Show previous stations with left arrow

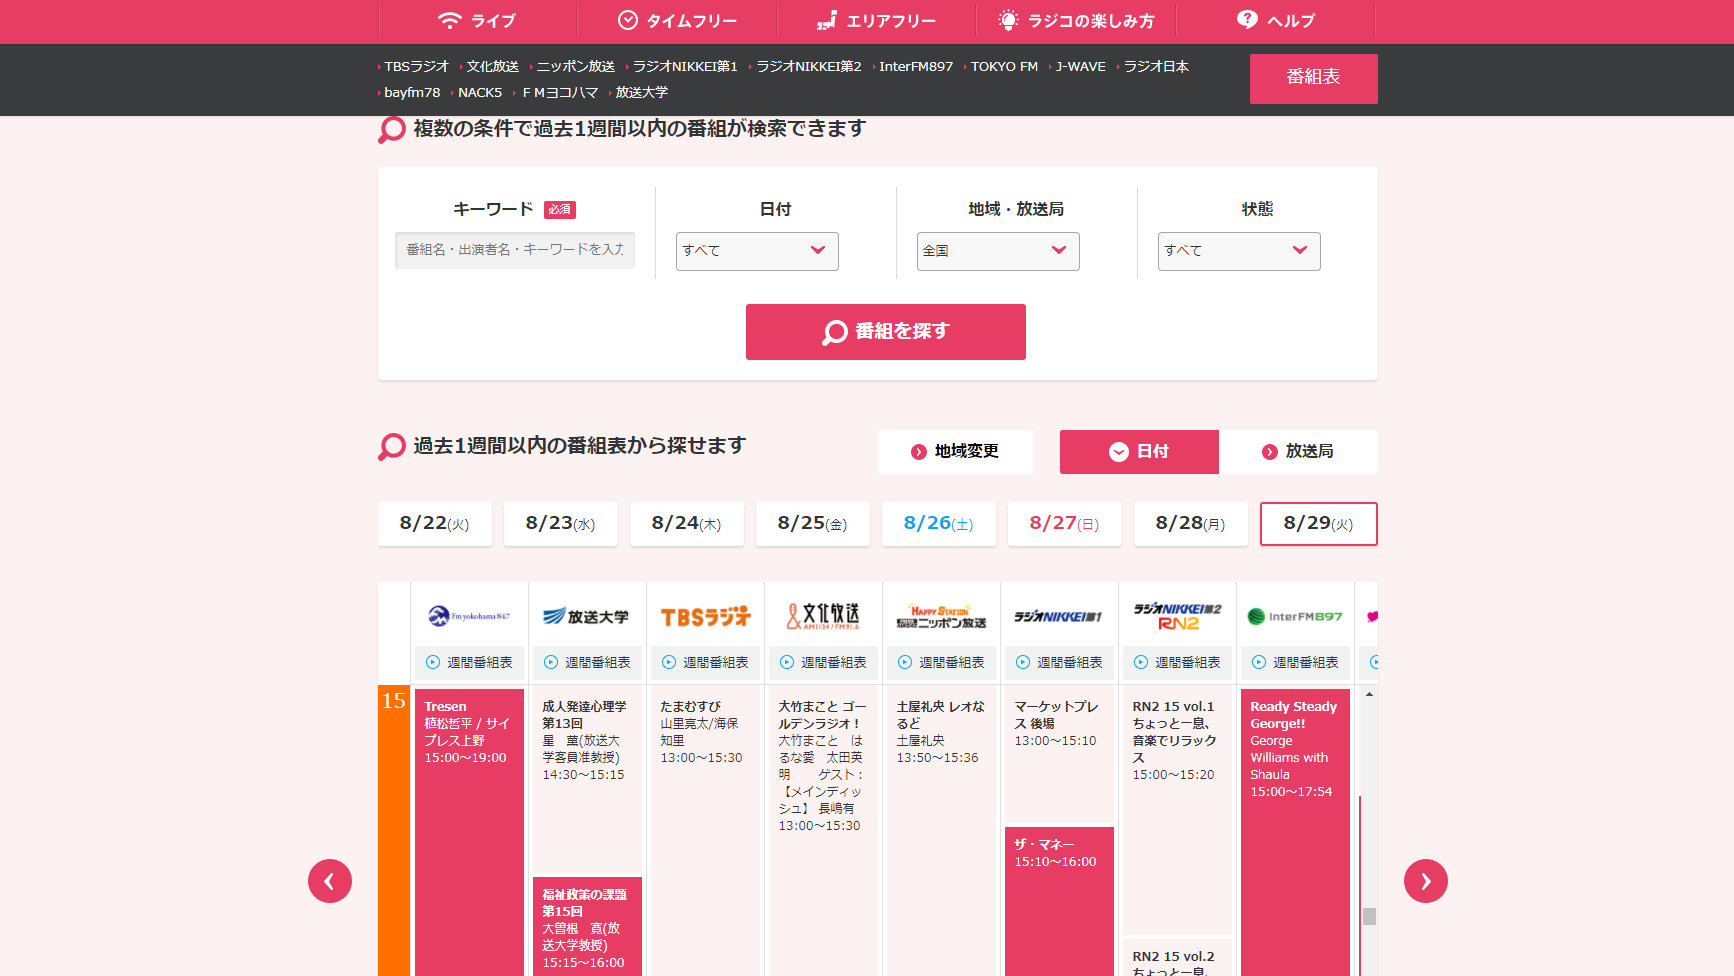330,881
